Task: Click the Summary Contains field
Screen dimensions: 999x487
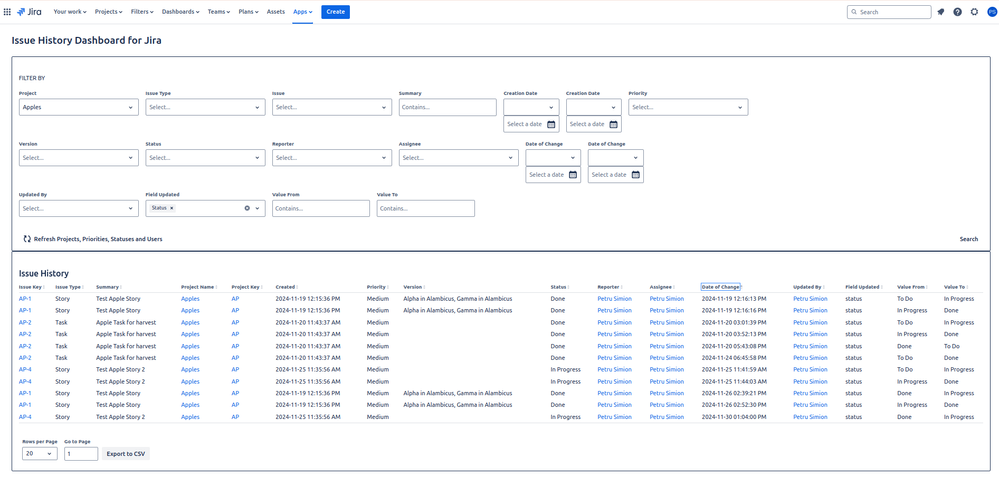Action: tap(447, 107)
